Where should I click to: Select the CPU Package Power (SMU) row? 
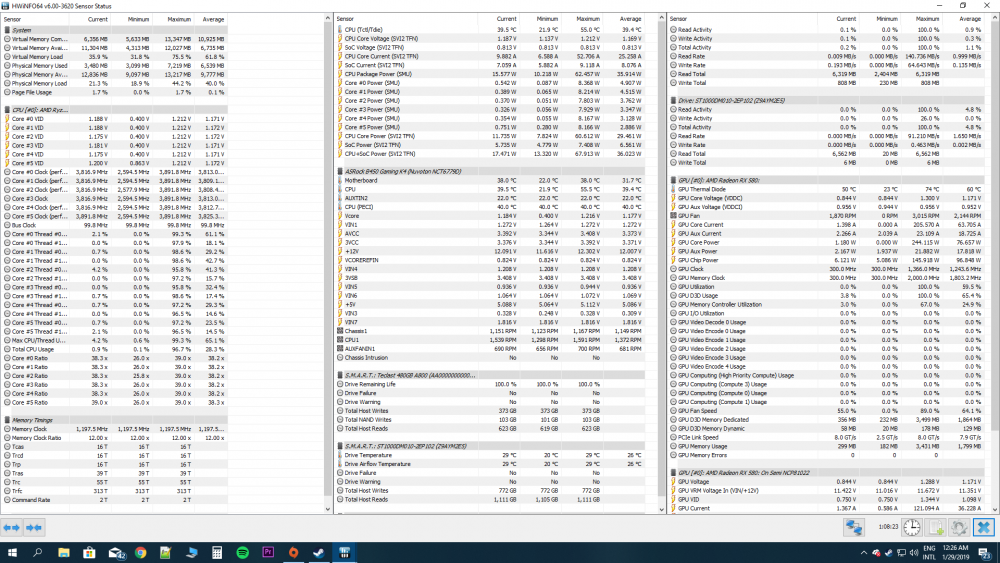tap(490, 74)
